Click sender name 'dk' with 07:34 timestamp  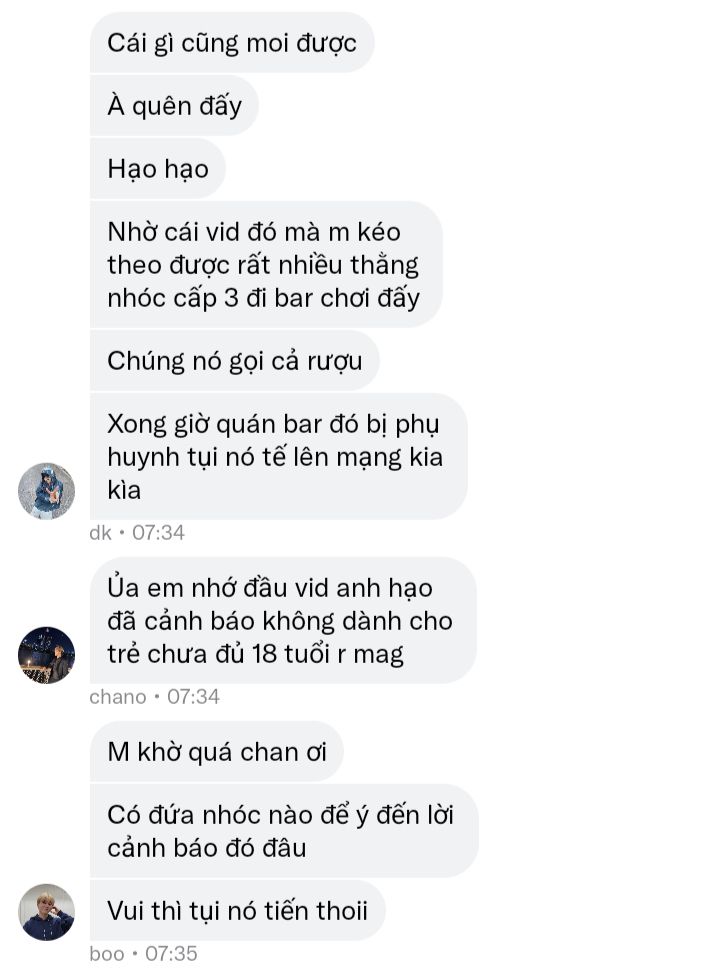[x=137, y=532]
